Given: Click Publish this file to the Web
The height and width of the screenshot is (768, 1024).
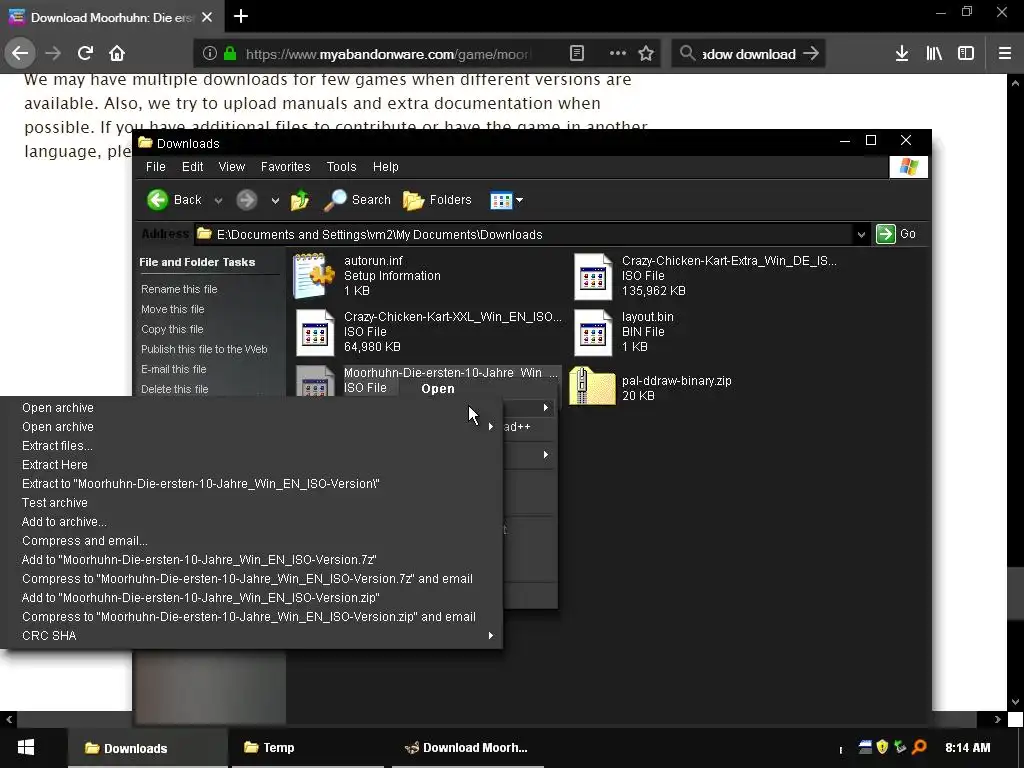Looking at the screenshot, I should pyautogui.click(x=204, y=349).
